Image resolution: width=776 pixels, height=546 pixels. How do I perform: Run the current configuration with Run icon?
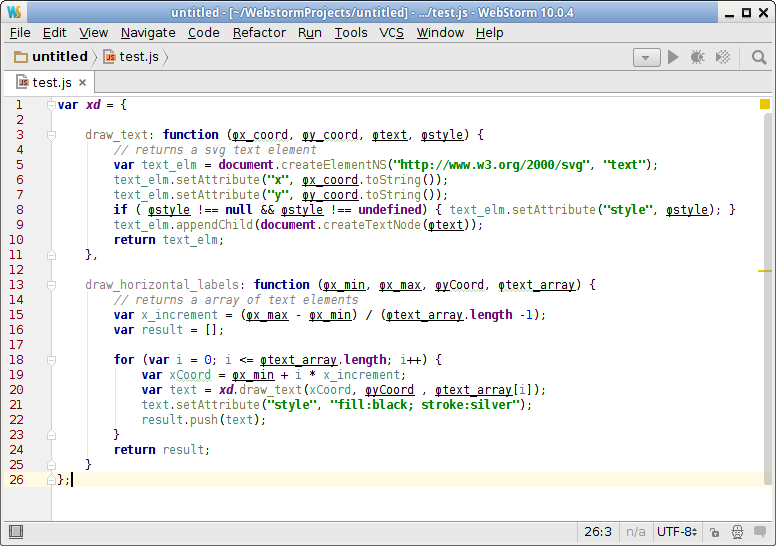tap(673, 57)
